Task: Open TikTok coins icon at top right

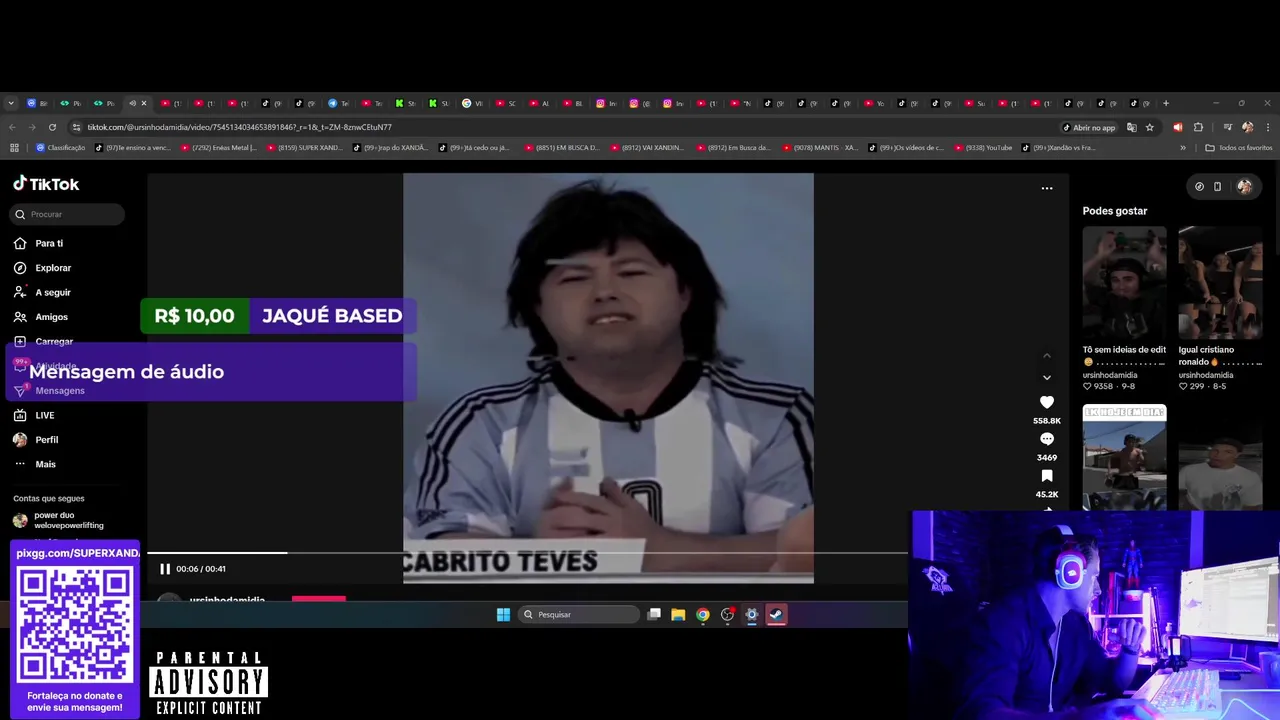Action: pos(1199,186)
